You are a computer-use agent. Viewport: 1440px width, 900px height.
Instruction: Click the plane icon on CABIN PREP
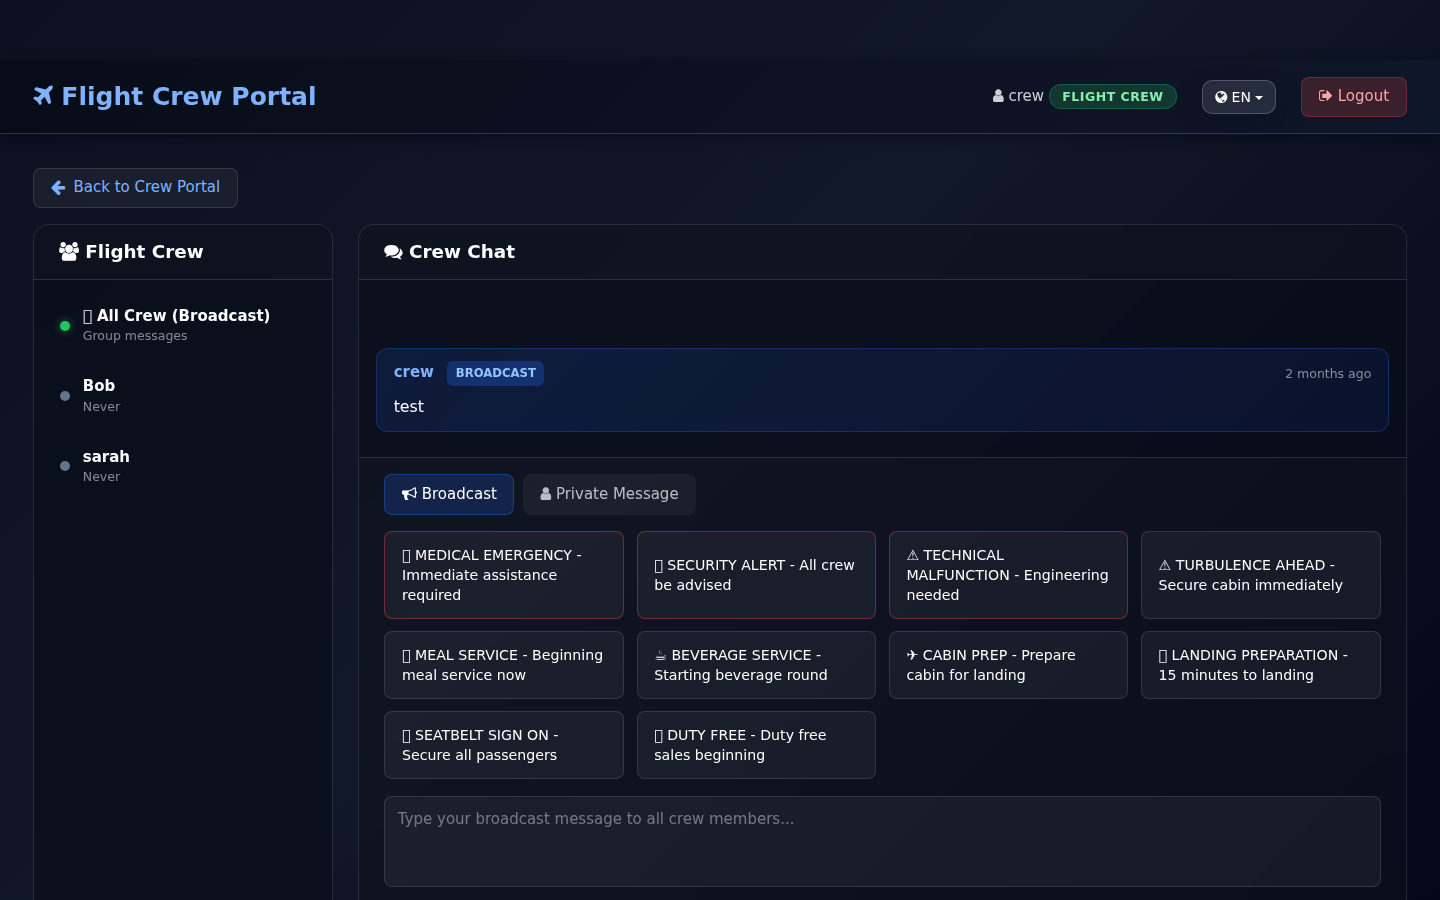pos(912,655)
